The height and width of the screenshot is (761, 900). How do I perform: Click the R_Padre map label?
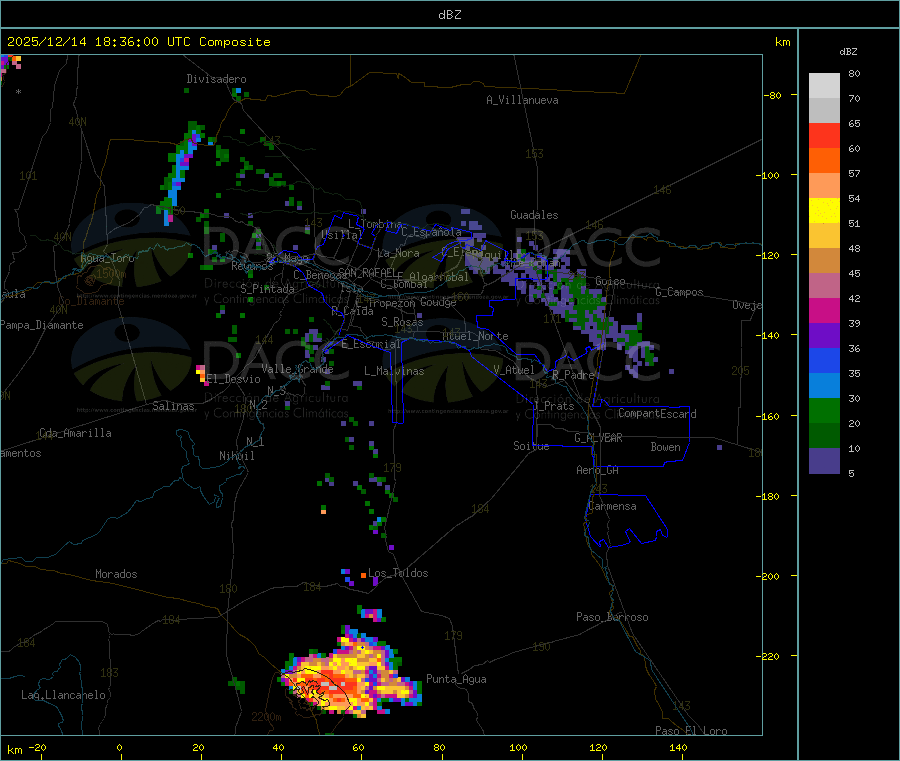573,375
